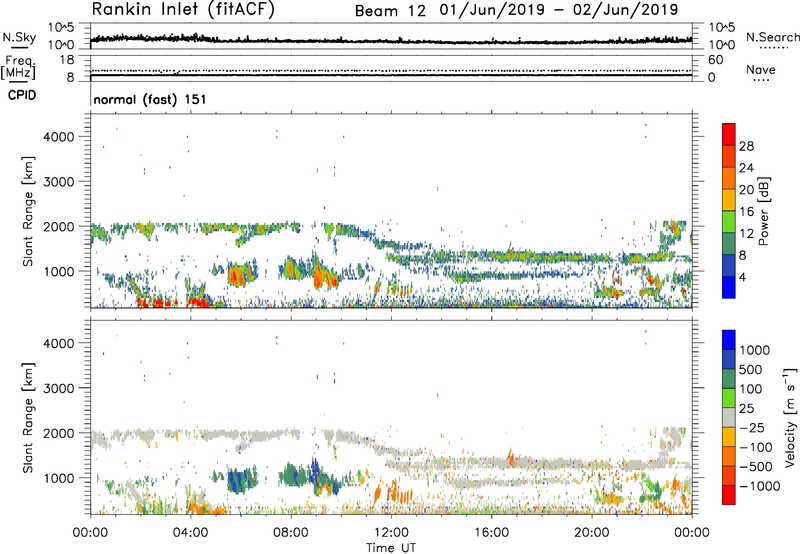Click the 'CPID' label

(22, 96)
